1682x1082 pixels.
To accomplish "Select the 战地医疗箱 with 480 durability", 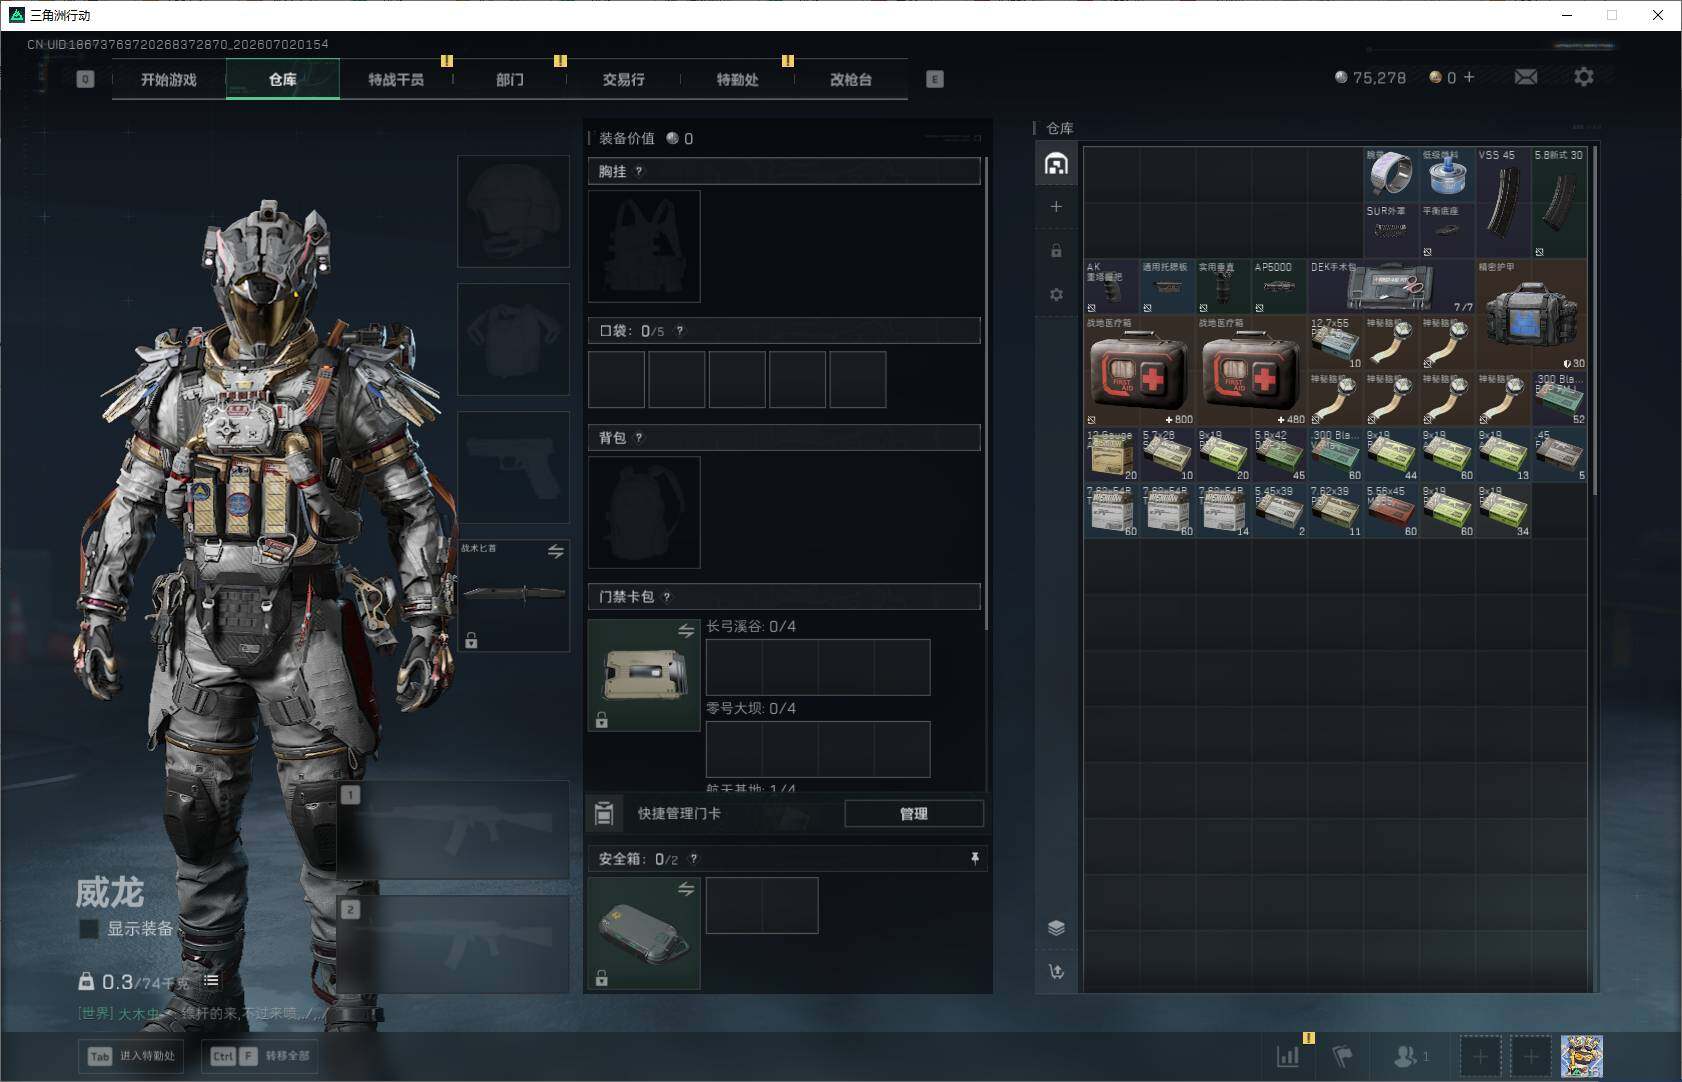I will pos(1252,371).
